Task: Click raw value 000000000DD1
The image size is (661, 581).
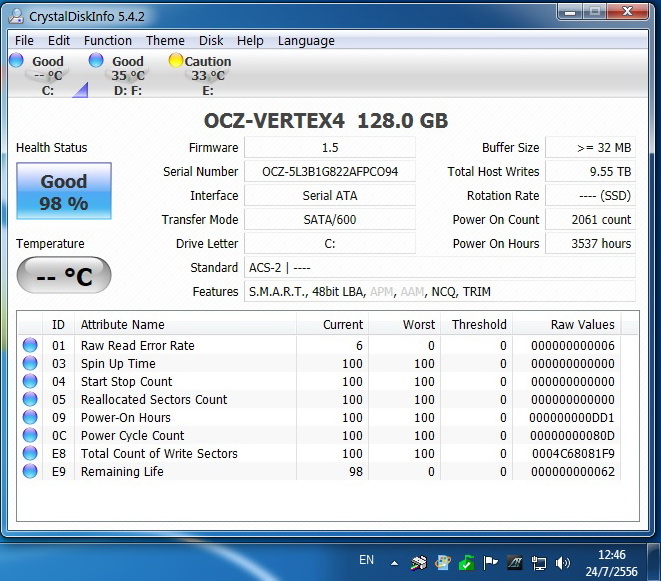Action: tap(572, 417)
